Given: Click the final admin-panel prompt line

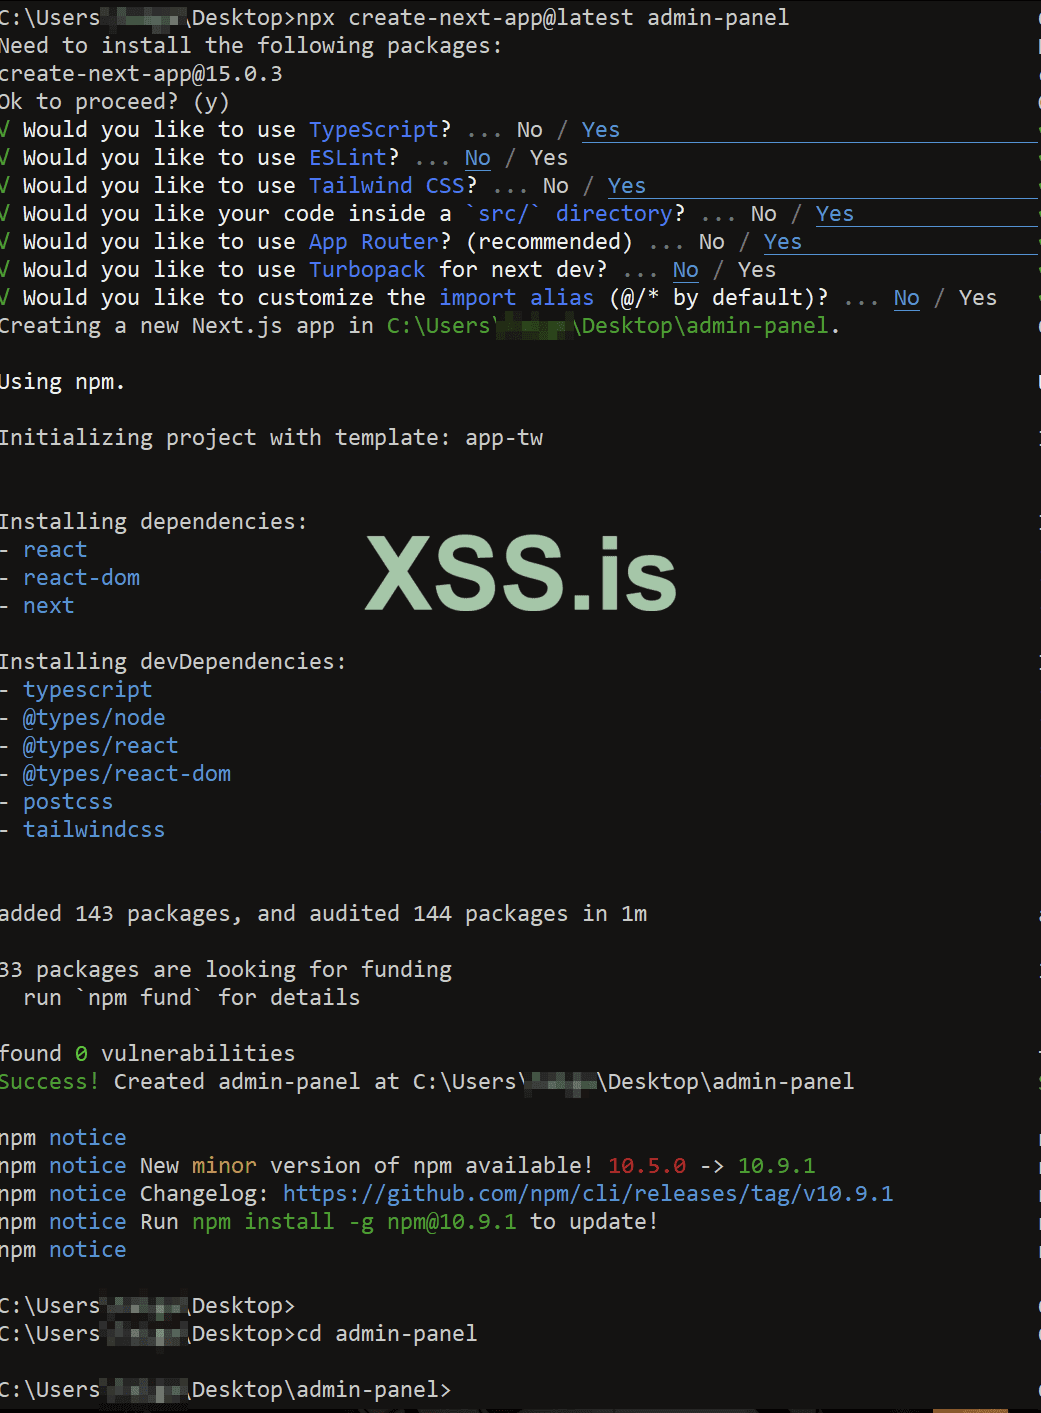Looking at the screenshot, I should [226, 1390].
